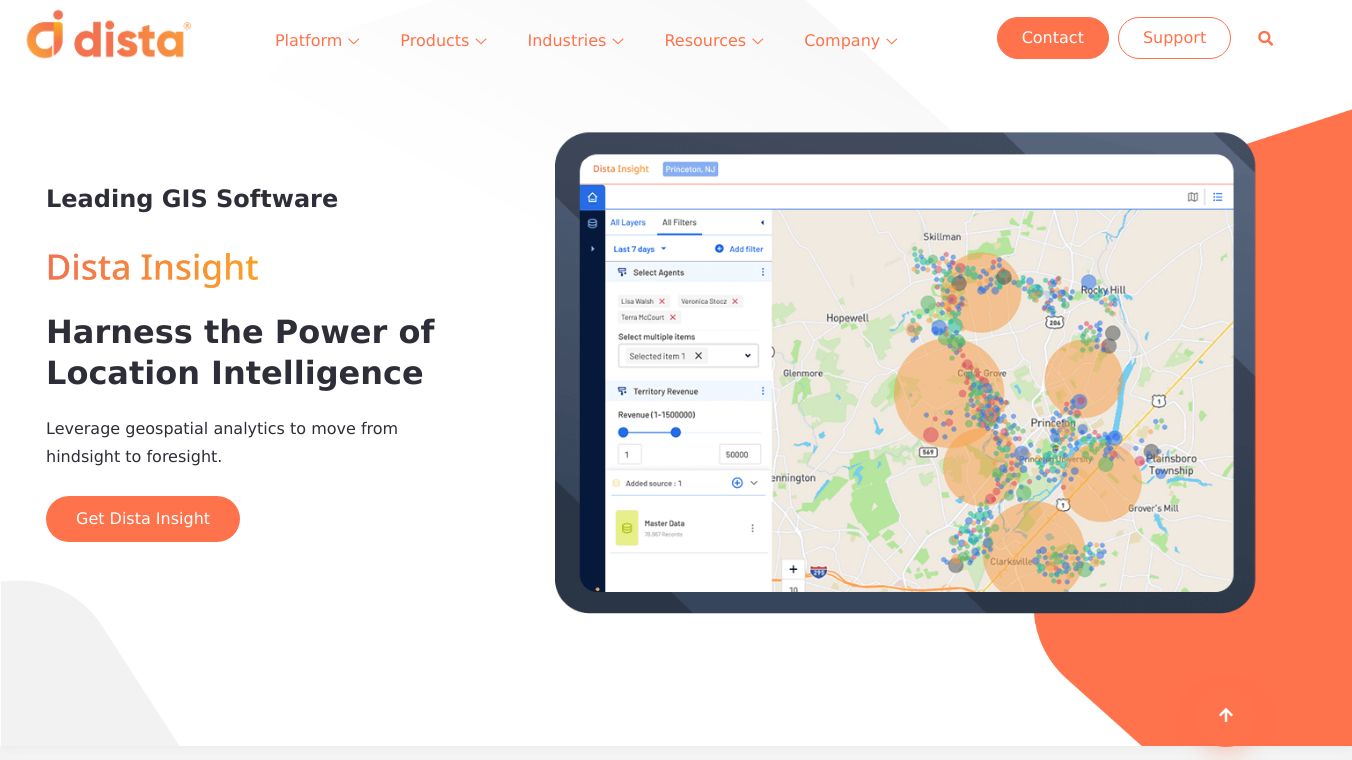Click the Territory Revenue filter icon
The width and height of the screenshot is (1352, 760).
[x=622, y=391]
